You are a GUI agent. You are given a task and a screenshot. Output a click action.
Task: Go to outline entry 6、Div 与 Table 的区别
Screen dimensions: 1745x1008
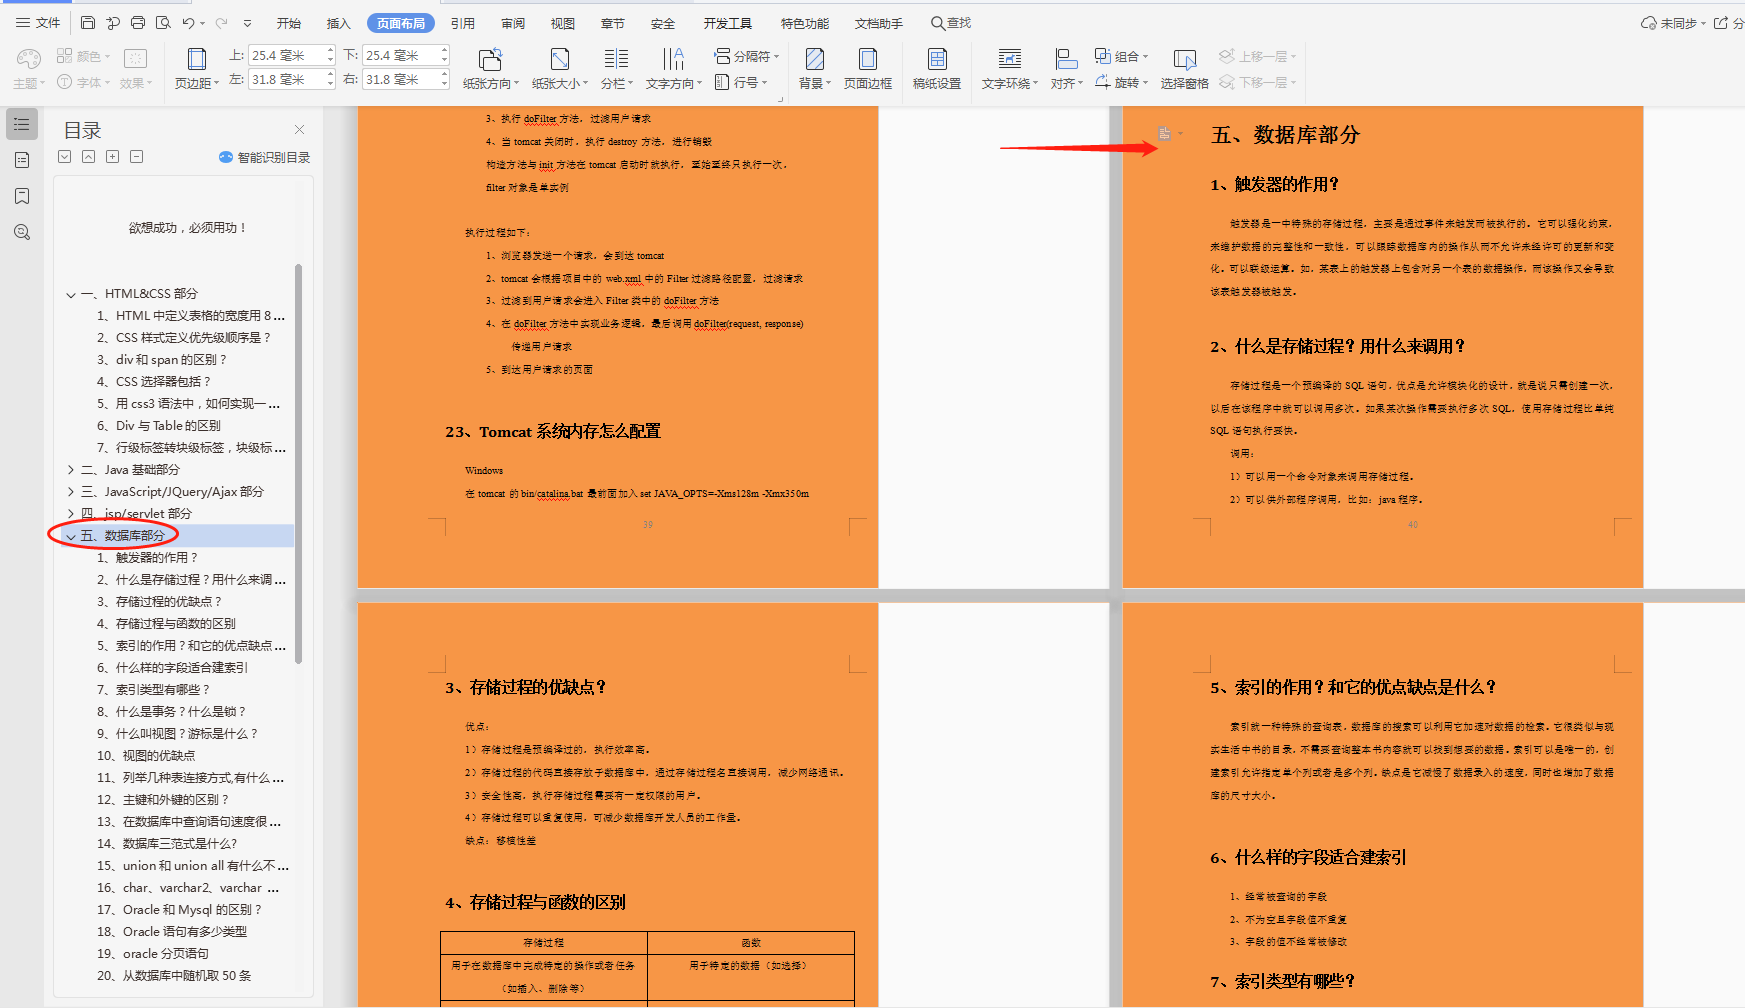coord(159,426)
